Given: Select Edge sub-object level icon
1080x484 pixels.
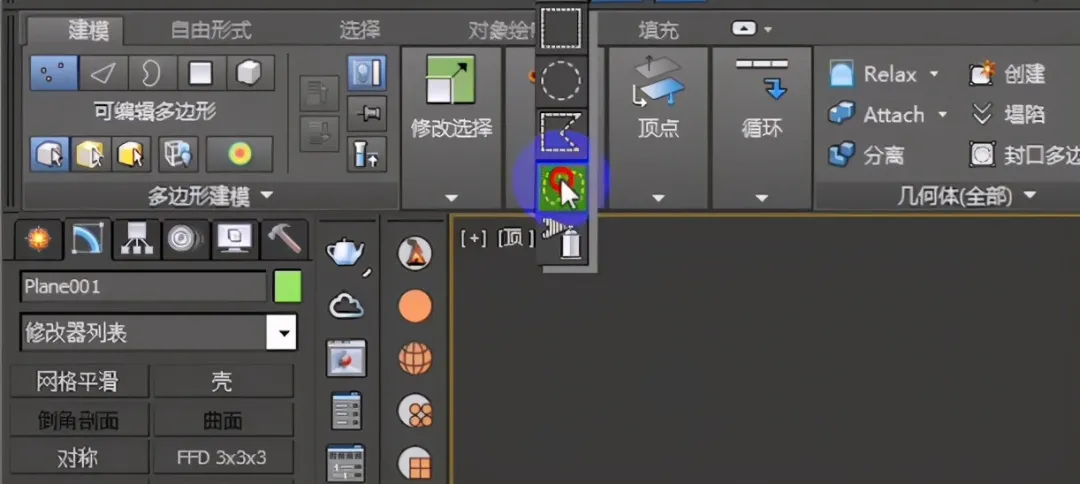Looking at the screenshot, I should (103, 73).
